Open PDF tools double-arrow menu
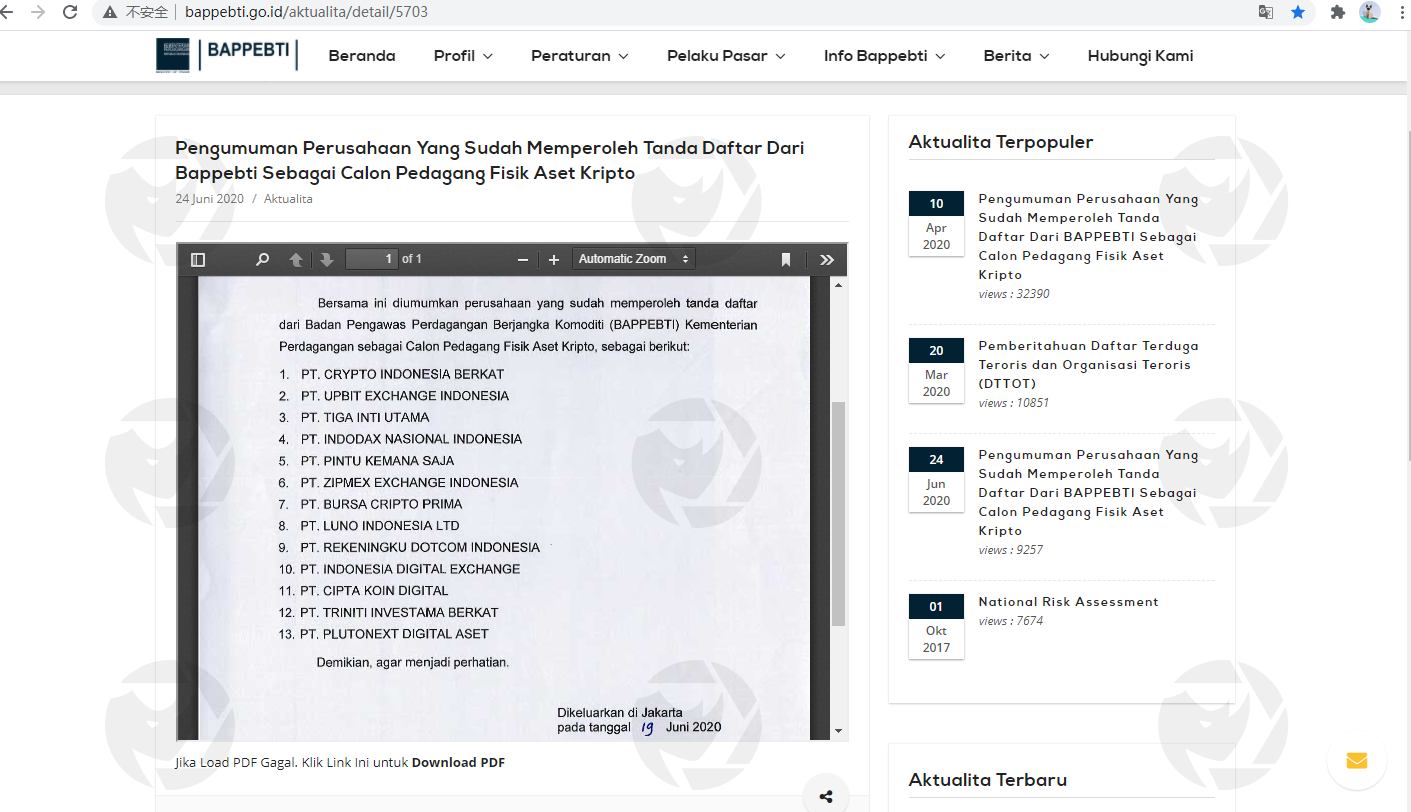1411x812 pixels. coord(827,260)
